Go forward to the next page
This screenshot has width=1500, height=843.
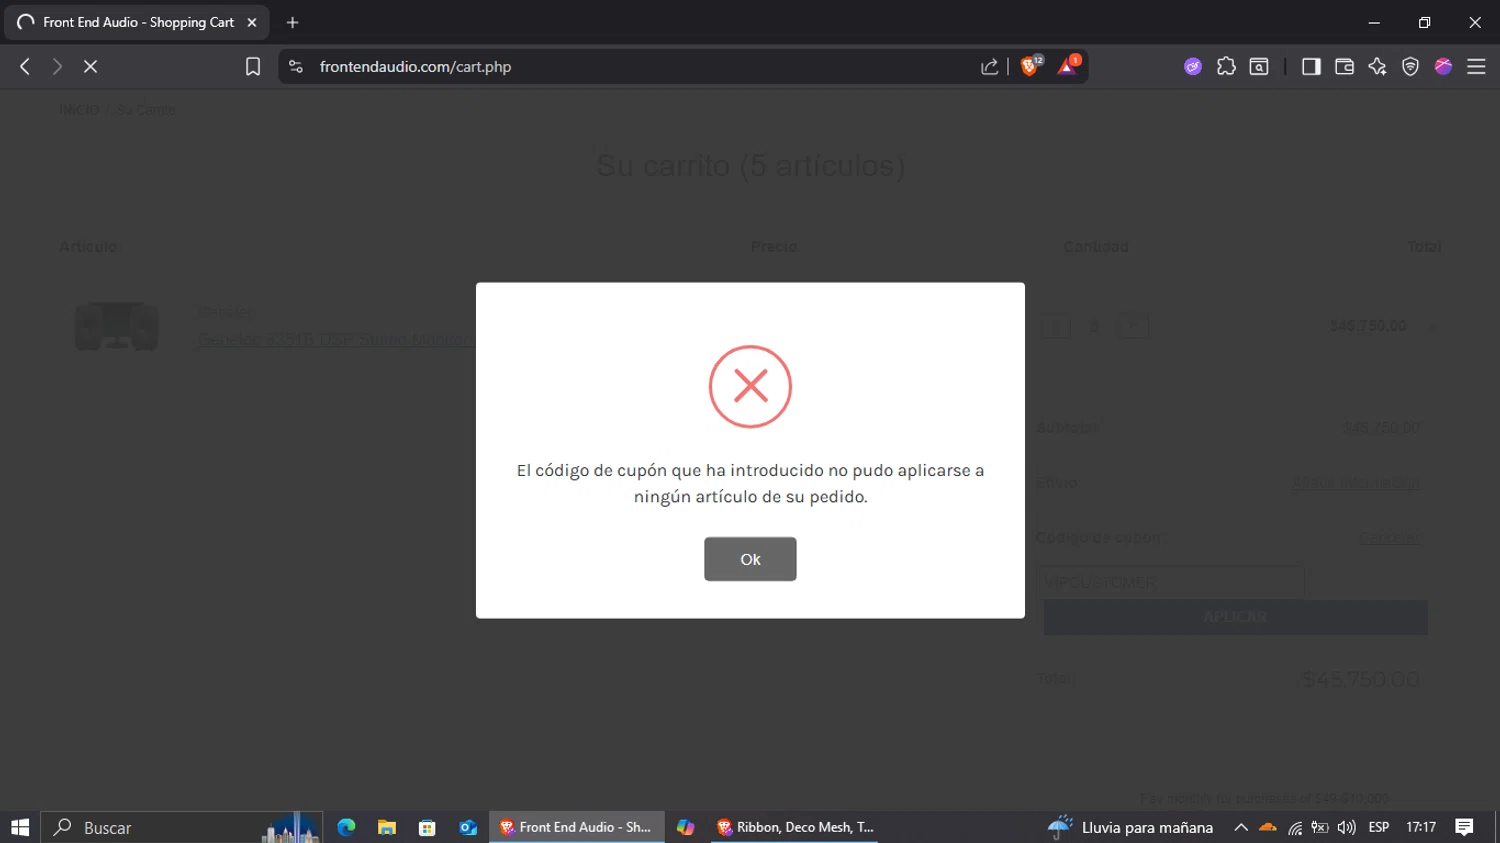point(57,66)
